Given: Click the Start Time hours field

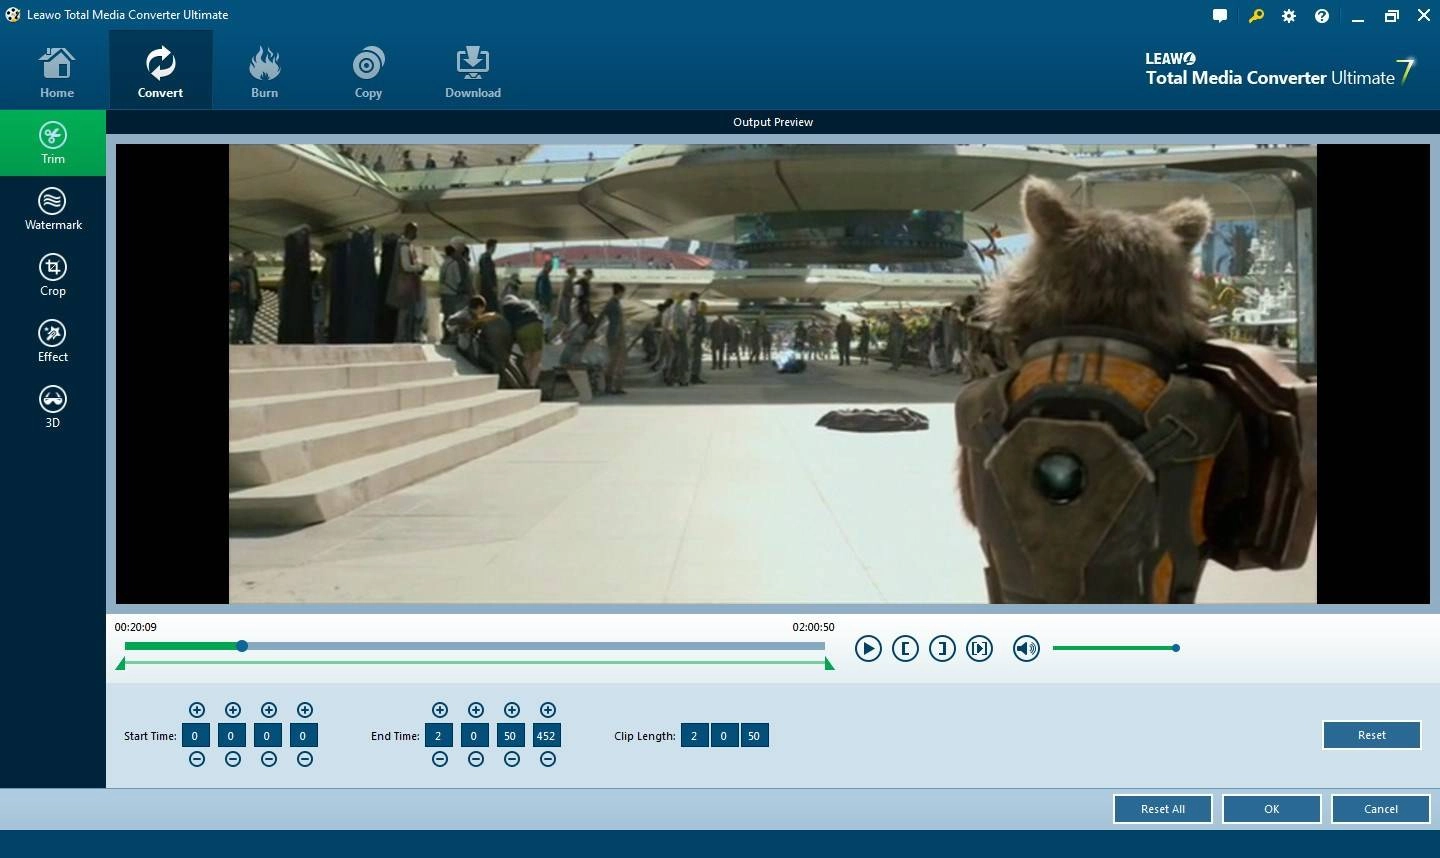Looking at the screenshot, I should click(196, 736).
